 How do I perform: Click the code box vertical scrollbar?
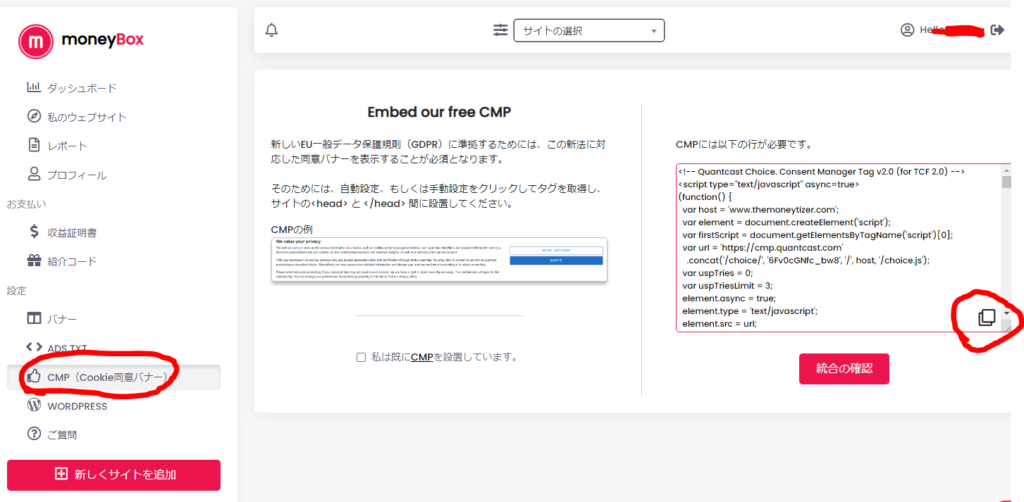click(x=1006, y=240)
